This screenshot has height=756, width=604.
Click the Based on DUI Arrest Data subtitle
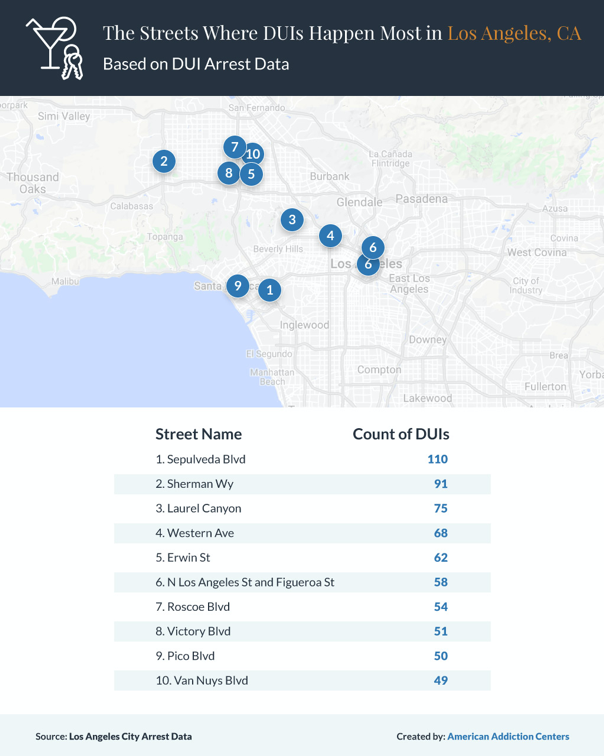[196, 64]
